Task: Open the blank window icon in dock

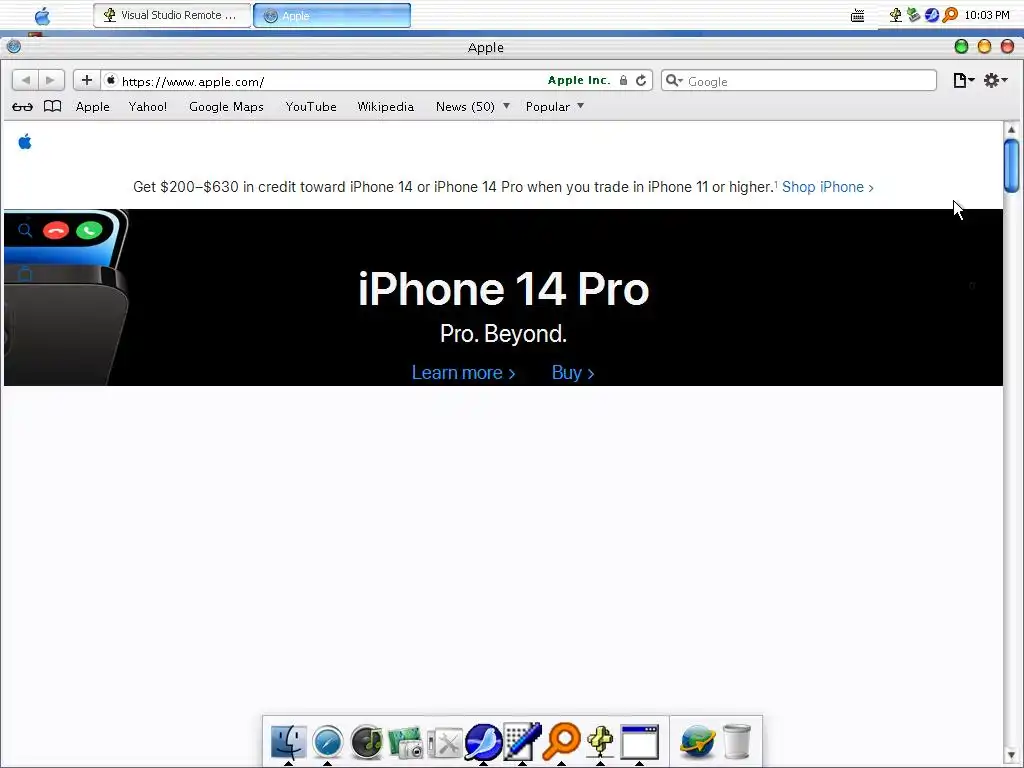Action: (639, 742)
